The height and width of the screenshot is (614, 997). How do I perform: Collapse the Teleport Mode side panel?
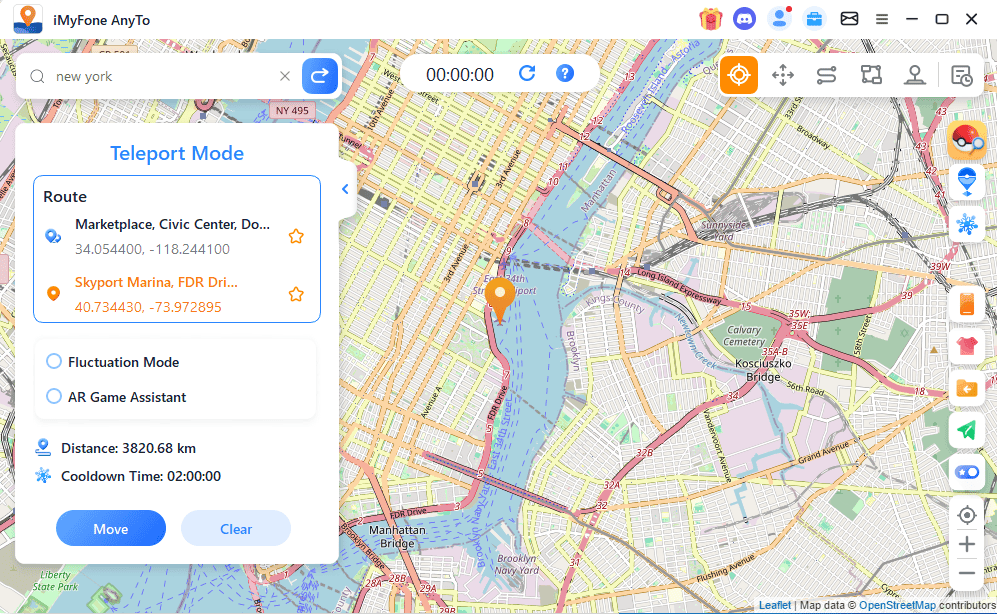click(345, 189)
